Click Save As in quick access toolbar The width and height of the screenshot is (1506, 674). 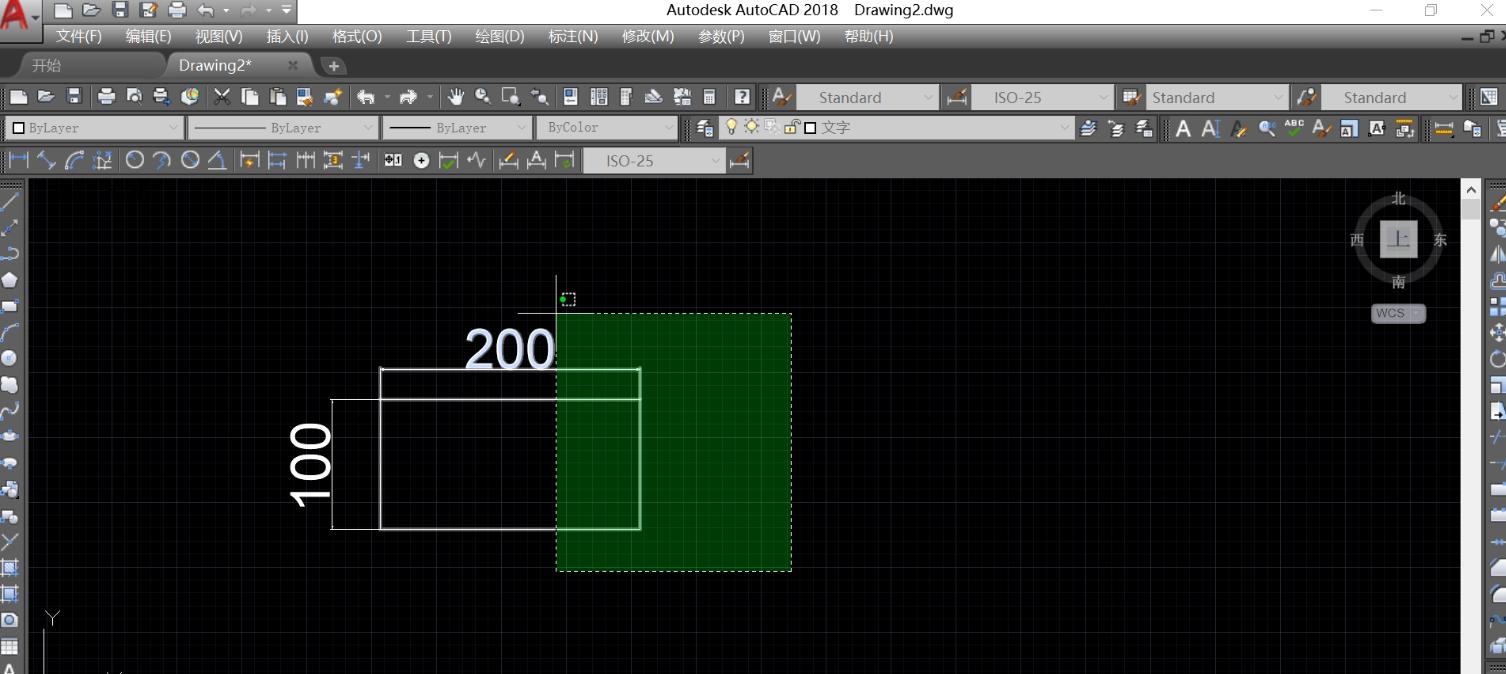click(x=149, y=11)
